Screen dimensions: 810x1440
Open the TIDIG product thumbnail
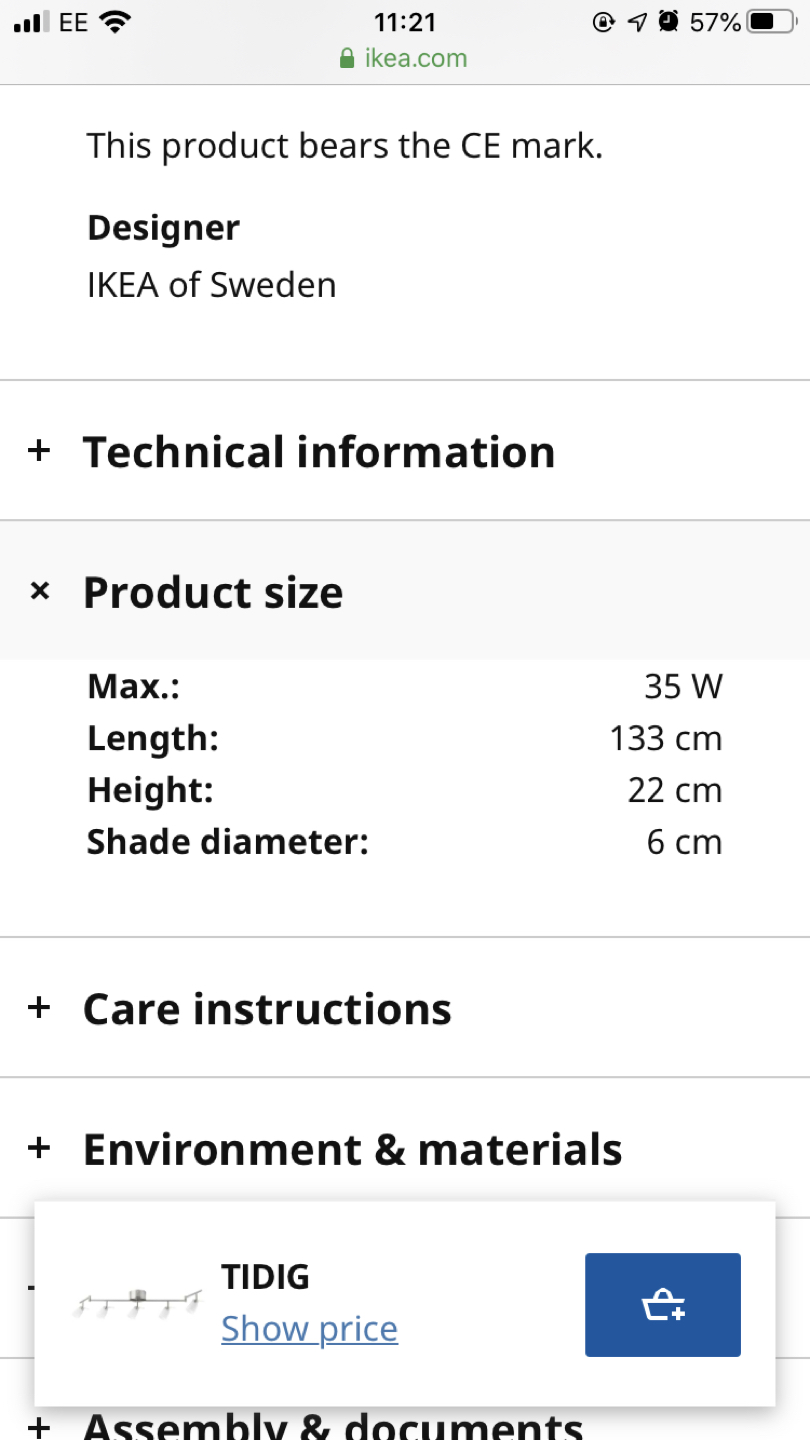[x=137, y=1303]
